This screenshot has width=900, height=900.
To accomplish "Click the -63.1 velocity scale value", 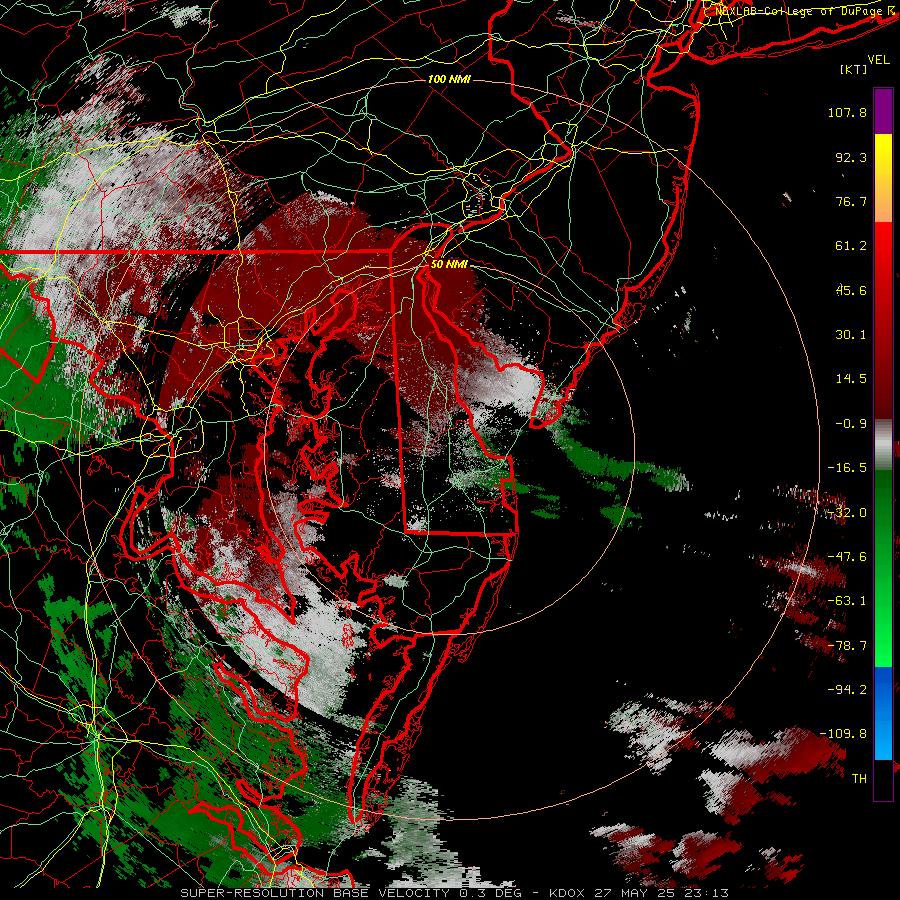I will tap(847, 601).
